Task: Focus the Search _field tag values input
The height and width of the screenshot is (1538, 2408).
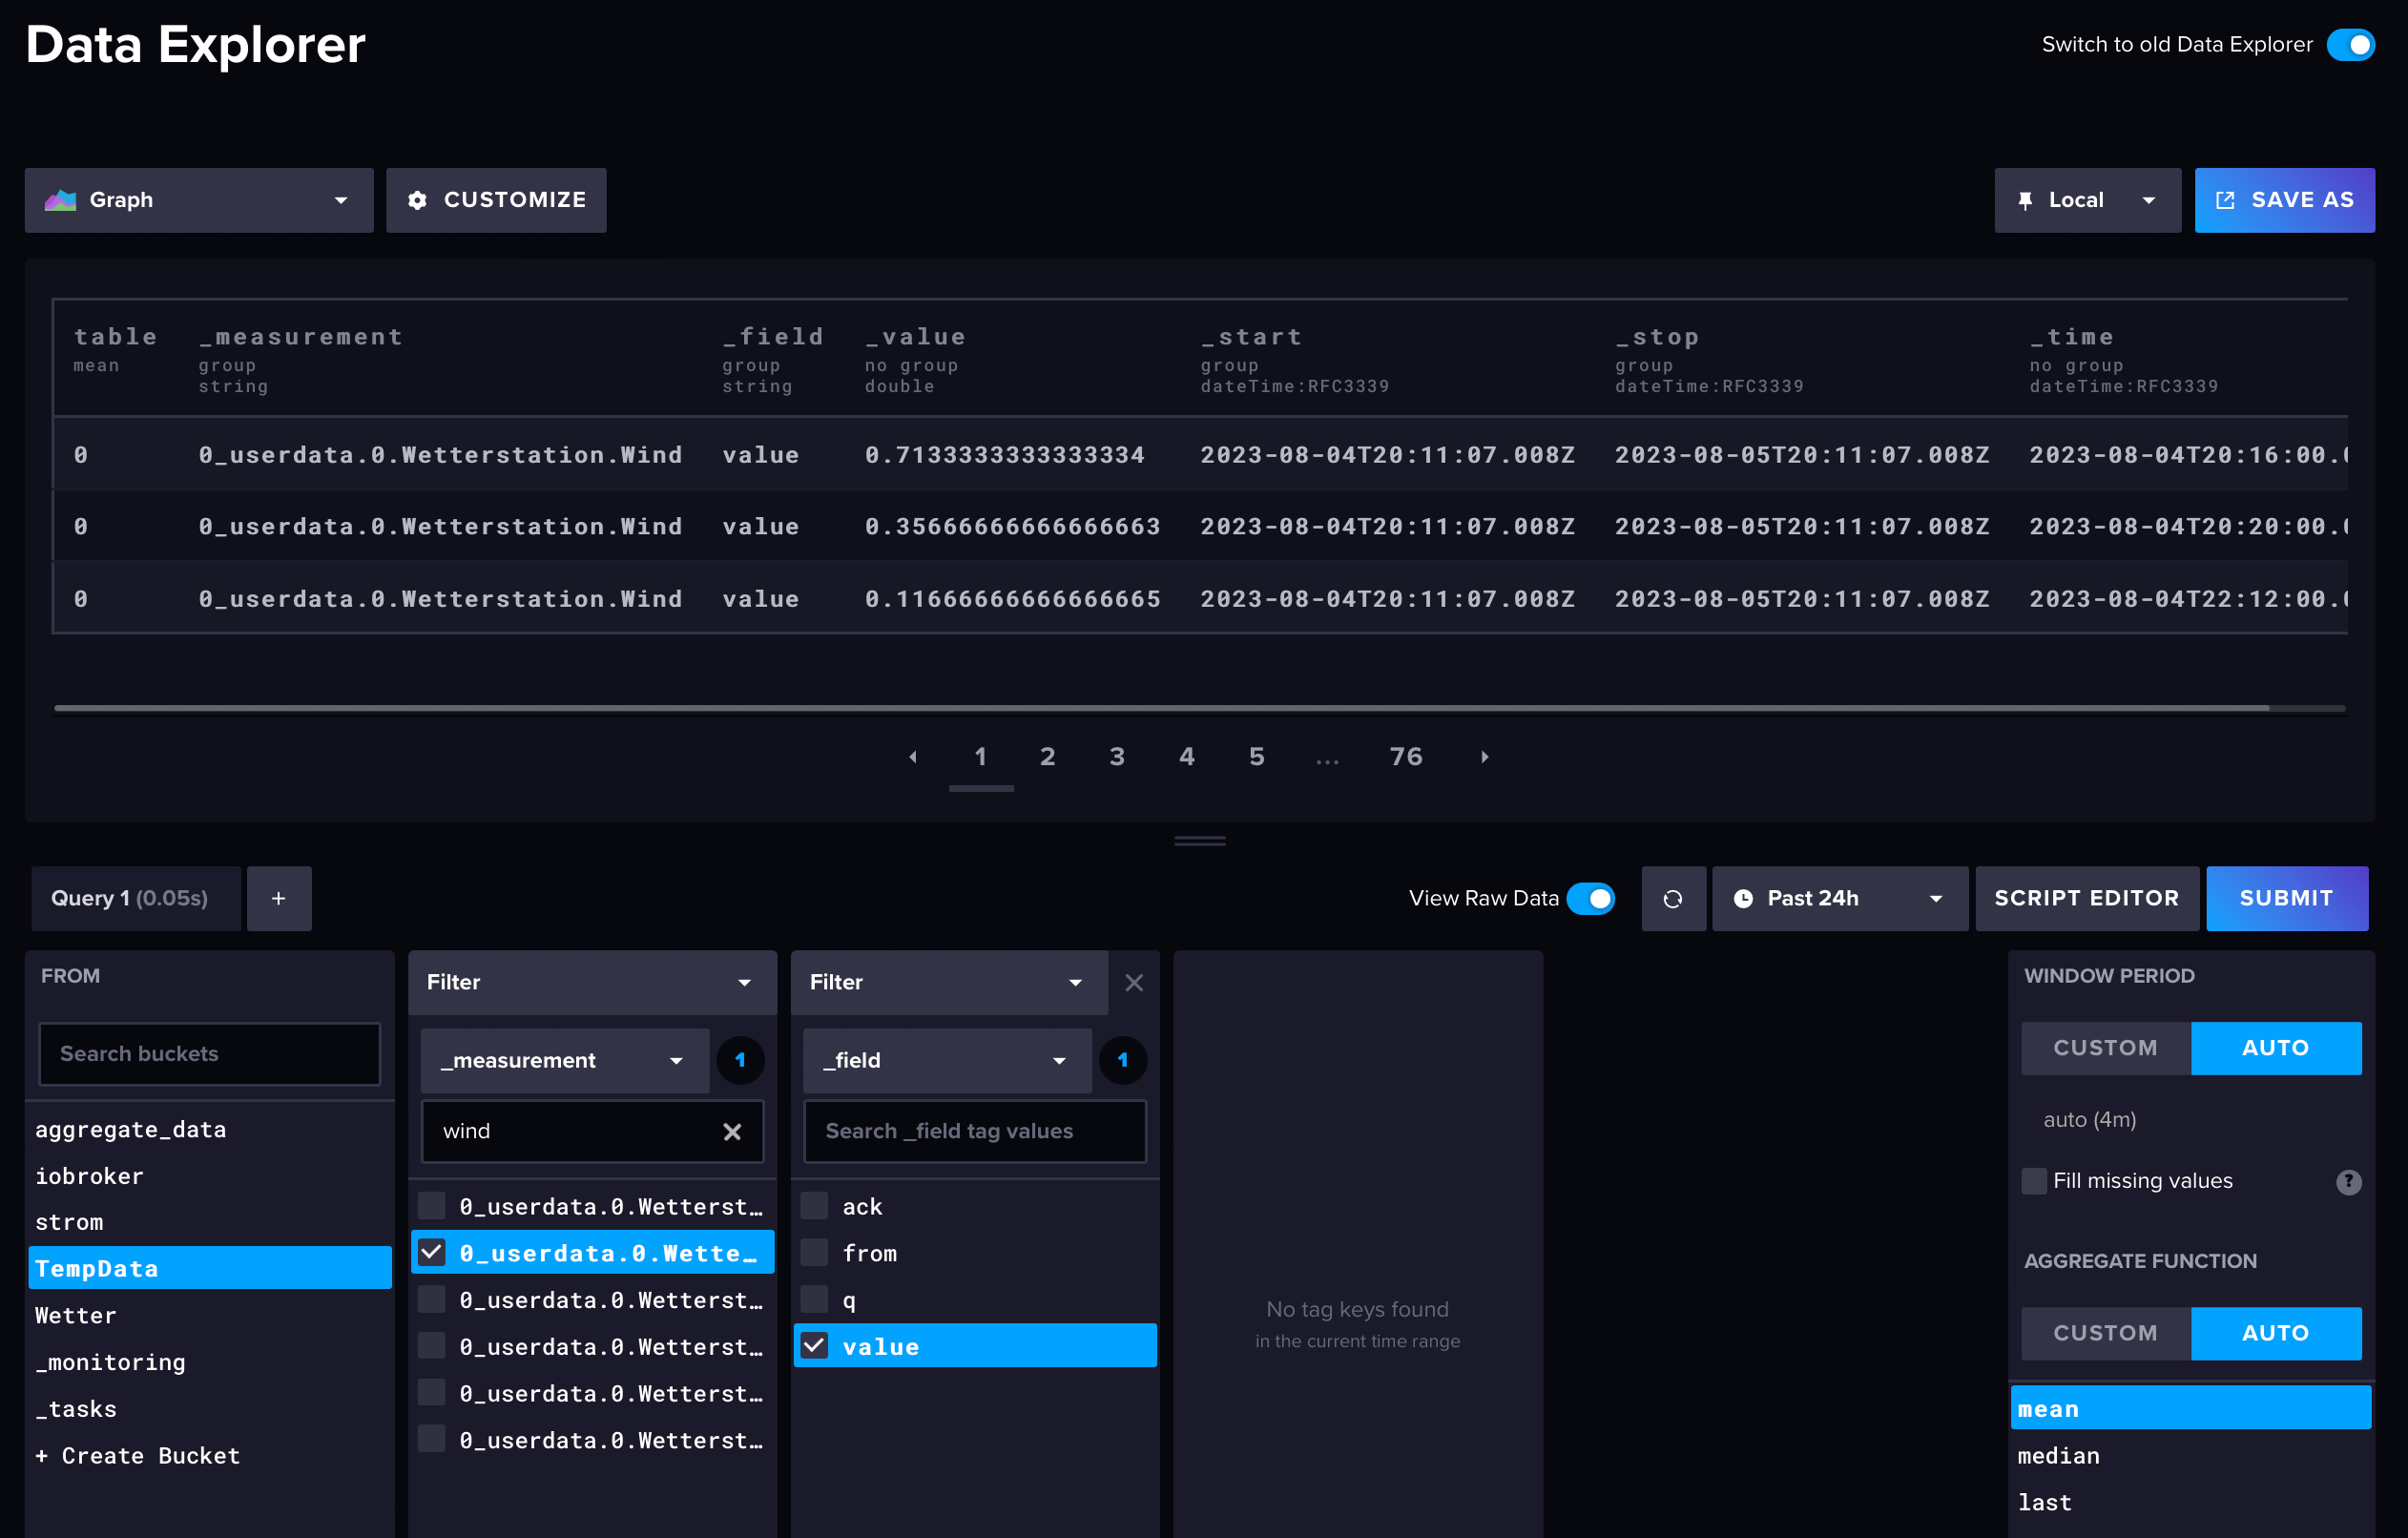Action: (x=975, y=1131)
